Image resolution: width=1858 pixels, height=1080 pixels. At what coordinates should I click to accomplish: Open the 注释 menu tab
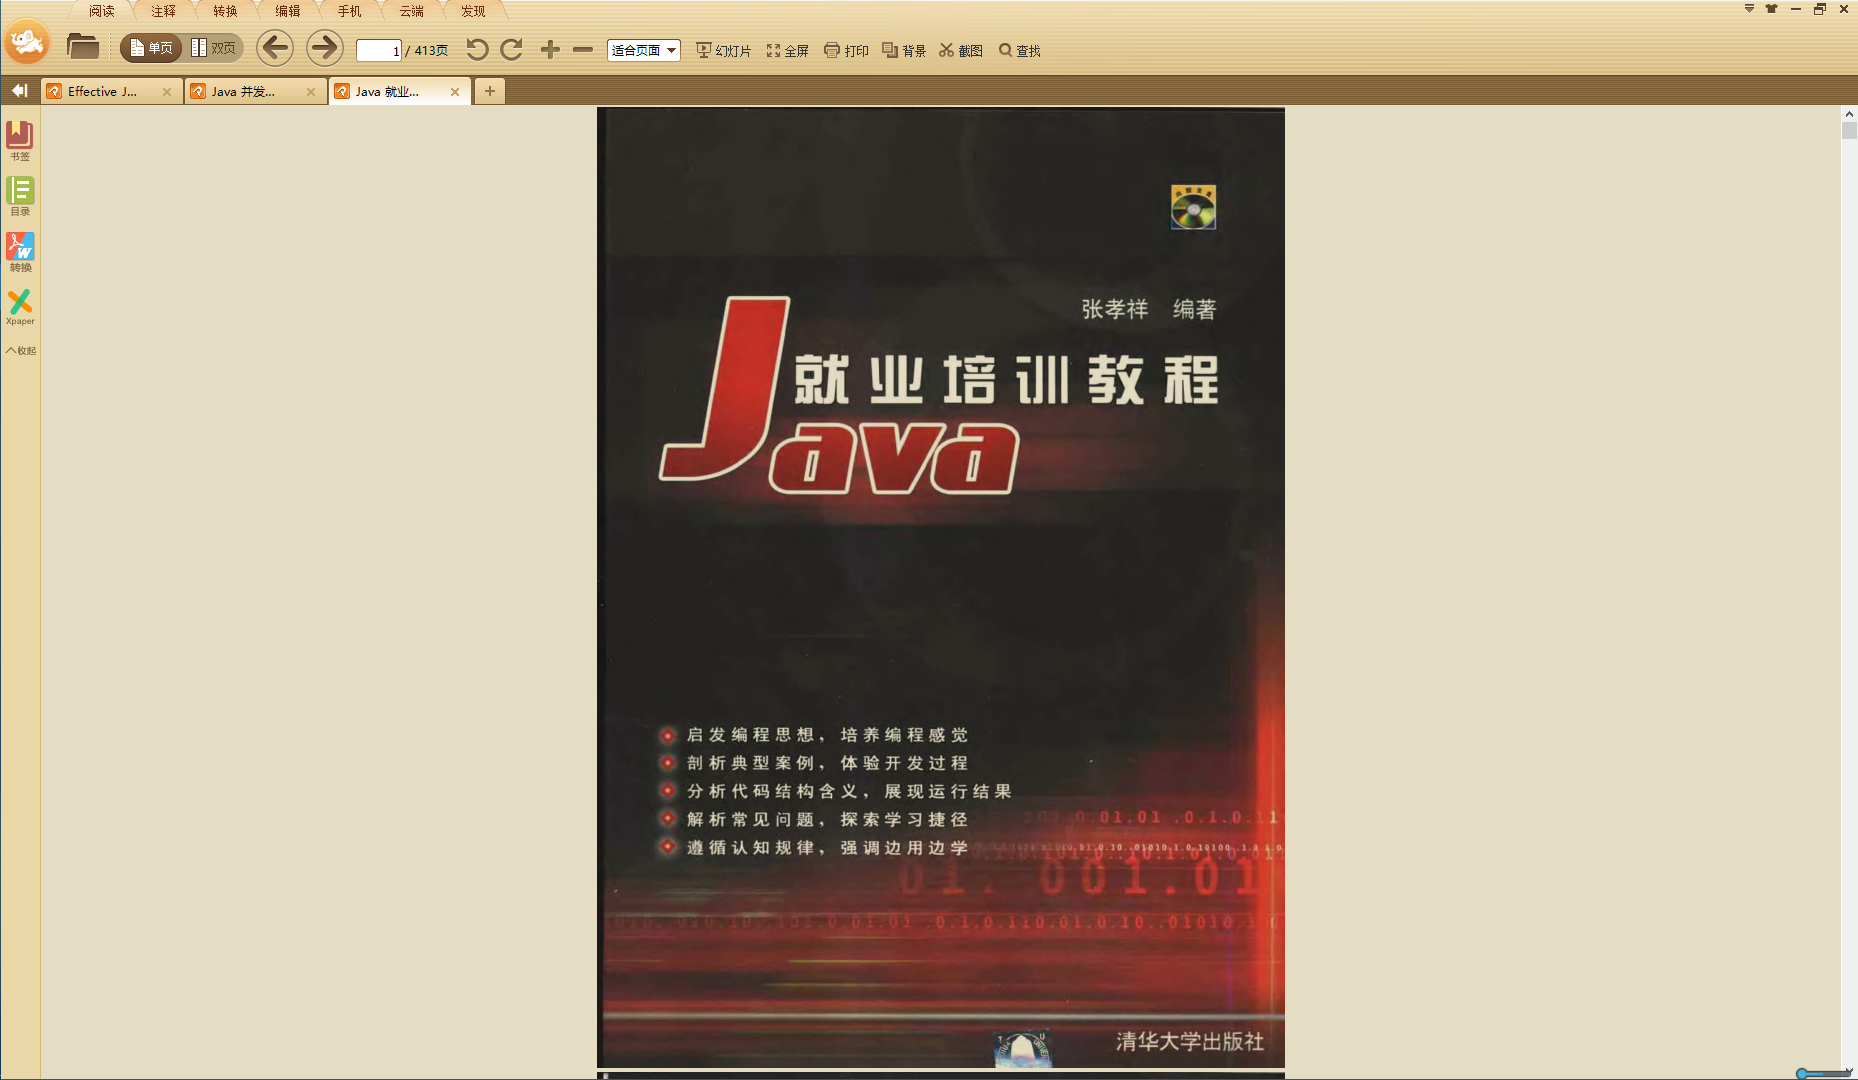(164, 11)
